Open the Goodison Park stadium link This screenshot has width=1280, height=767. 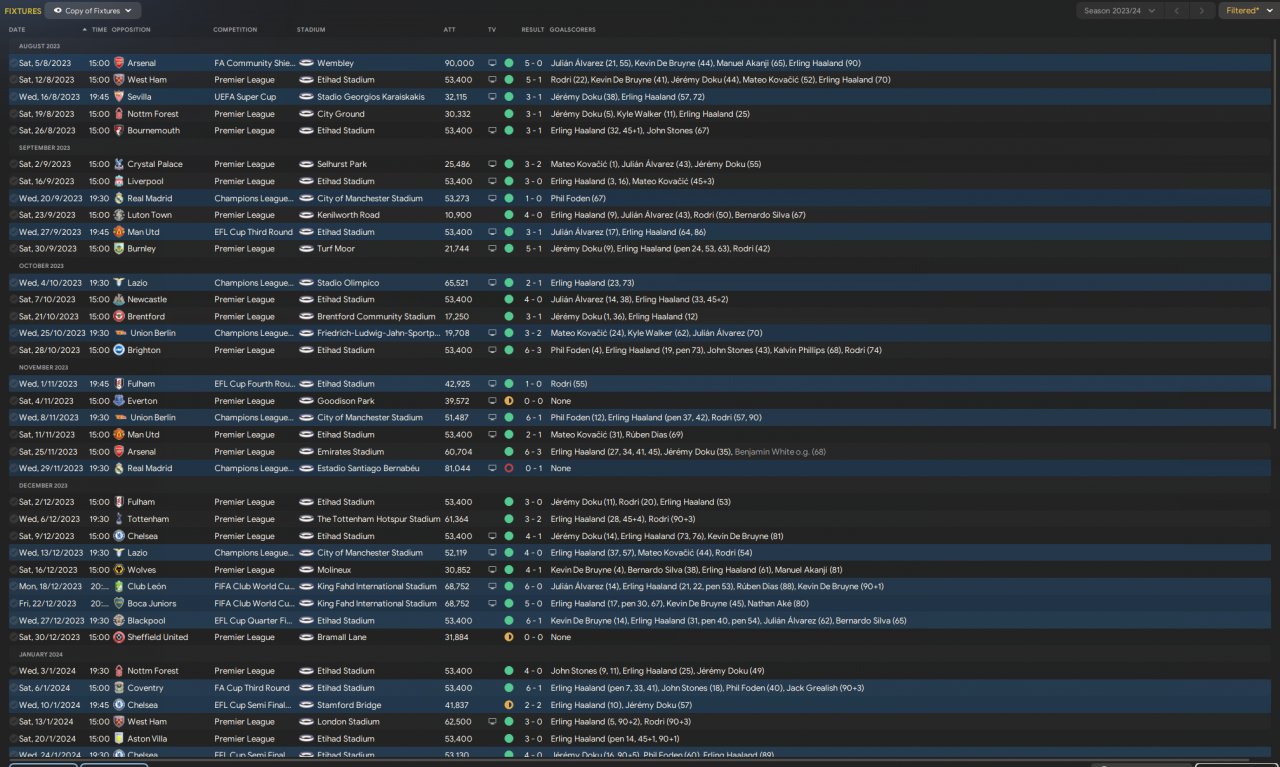point(344,401)
